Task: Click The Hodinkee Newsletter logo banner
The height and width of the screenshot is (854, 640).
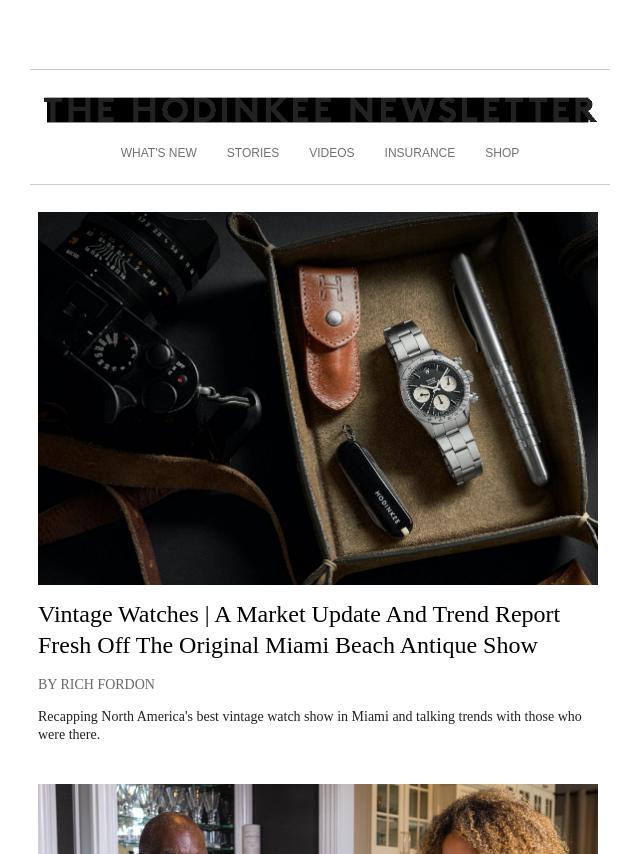Action: (x=320, y=111)
